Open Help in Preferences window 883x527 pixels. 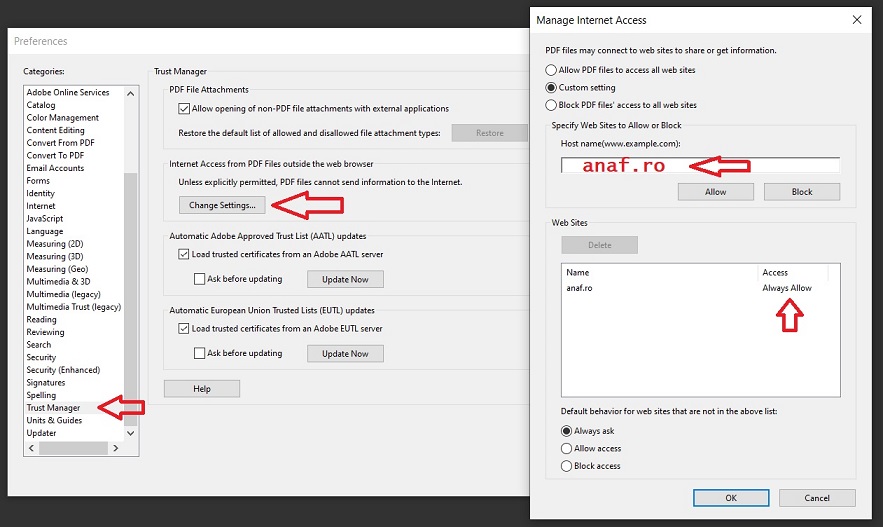click(202, 388)
